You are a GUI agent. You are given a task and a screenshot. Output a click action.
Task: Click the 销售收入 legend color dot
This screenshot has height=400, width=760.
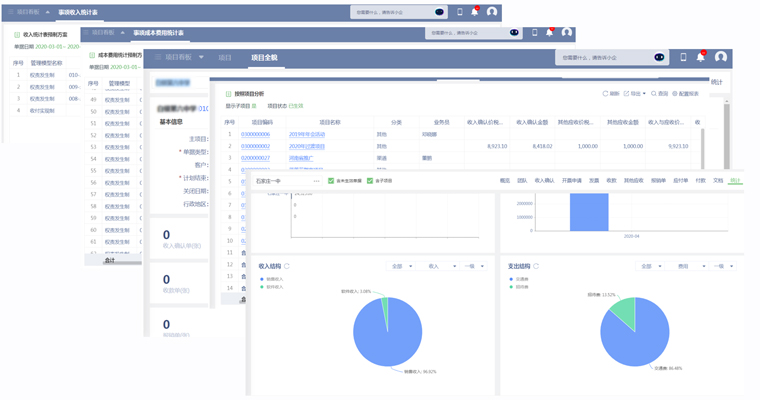click(261, 279)
